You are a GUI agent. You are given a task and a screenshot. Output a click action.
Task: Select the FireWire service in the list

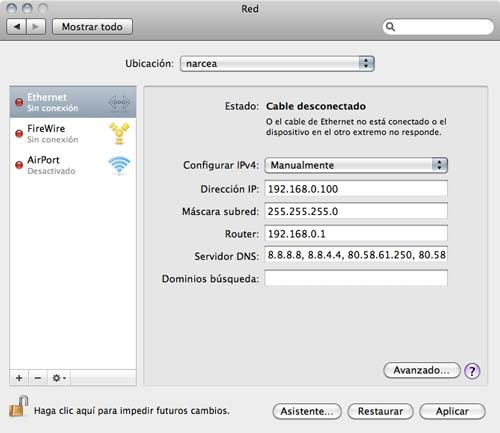pos(73,133)
